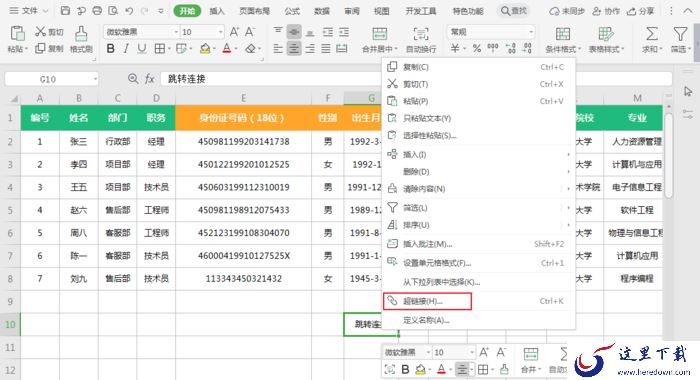700x380 pixels.
Task: Expand Insert (插入) submenu in context menu
Action: click(x=478, y=155)
